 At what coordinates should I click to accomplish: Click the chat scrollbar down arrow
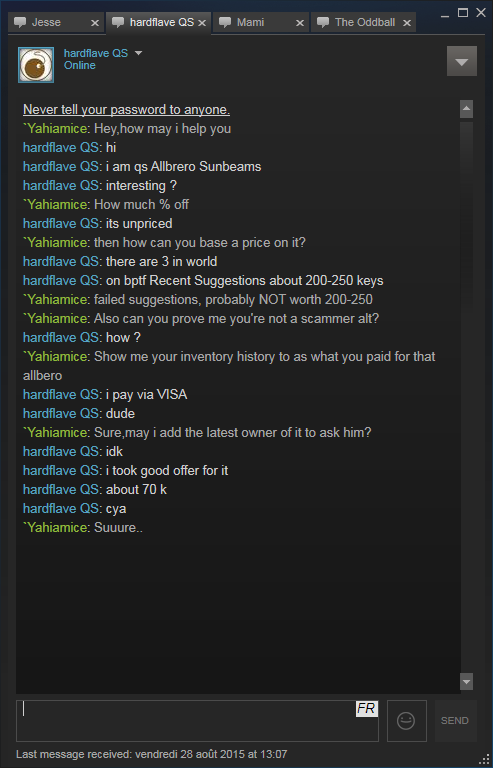tap(467, 681)
